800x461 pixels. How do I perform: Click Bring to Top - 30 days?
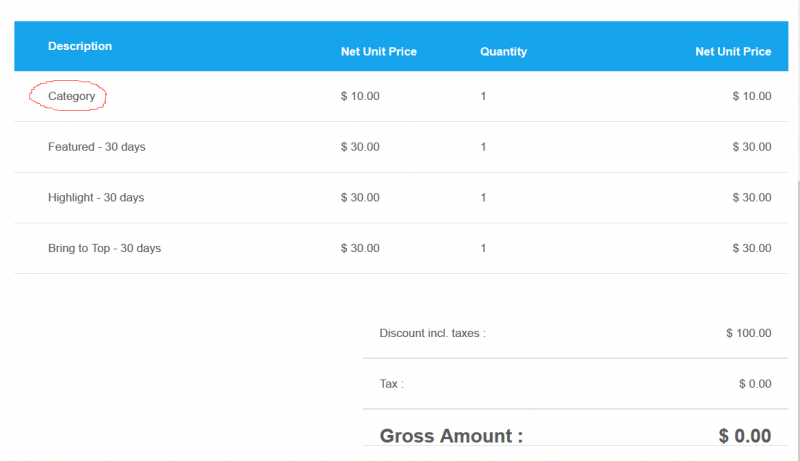[x=105, y=248]
